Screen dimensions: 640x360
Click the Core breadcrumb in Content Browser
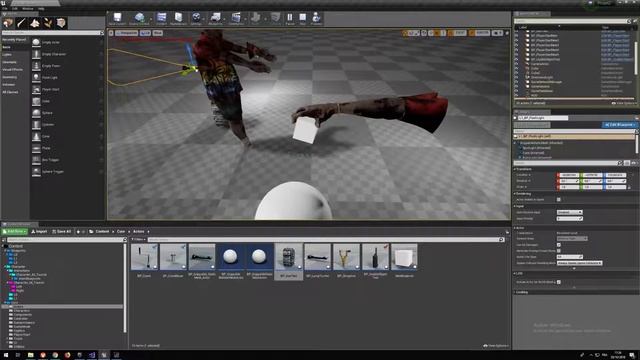pyautogui.click(x=121, y=231)
